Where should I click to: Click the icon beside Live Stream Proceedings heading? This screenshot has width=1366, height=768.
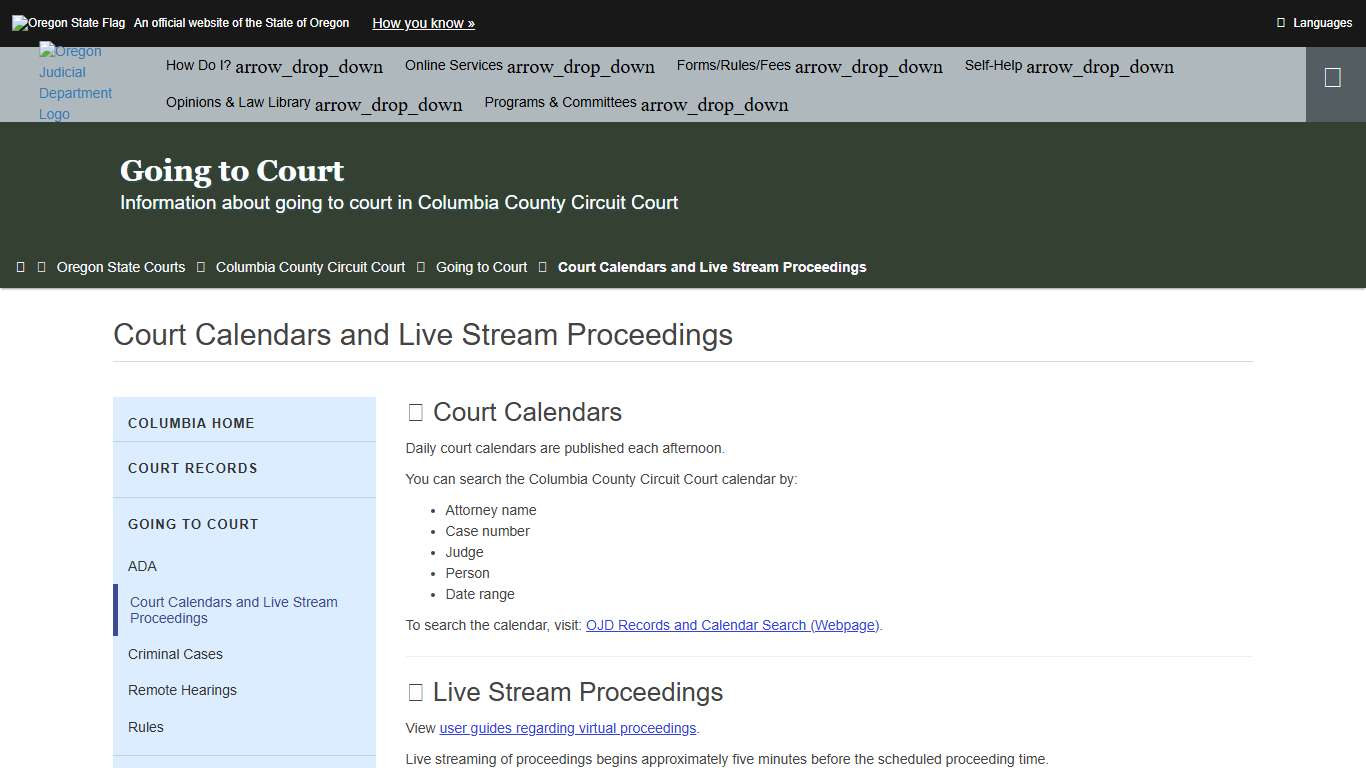pos(414,691)
